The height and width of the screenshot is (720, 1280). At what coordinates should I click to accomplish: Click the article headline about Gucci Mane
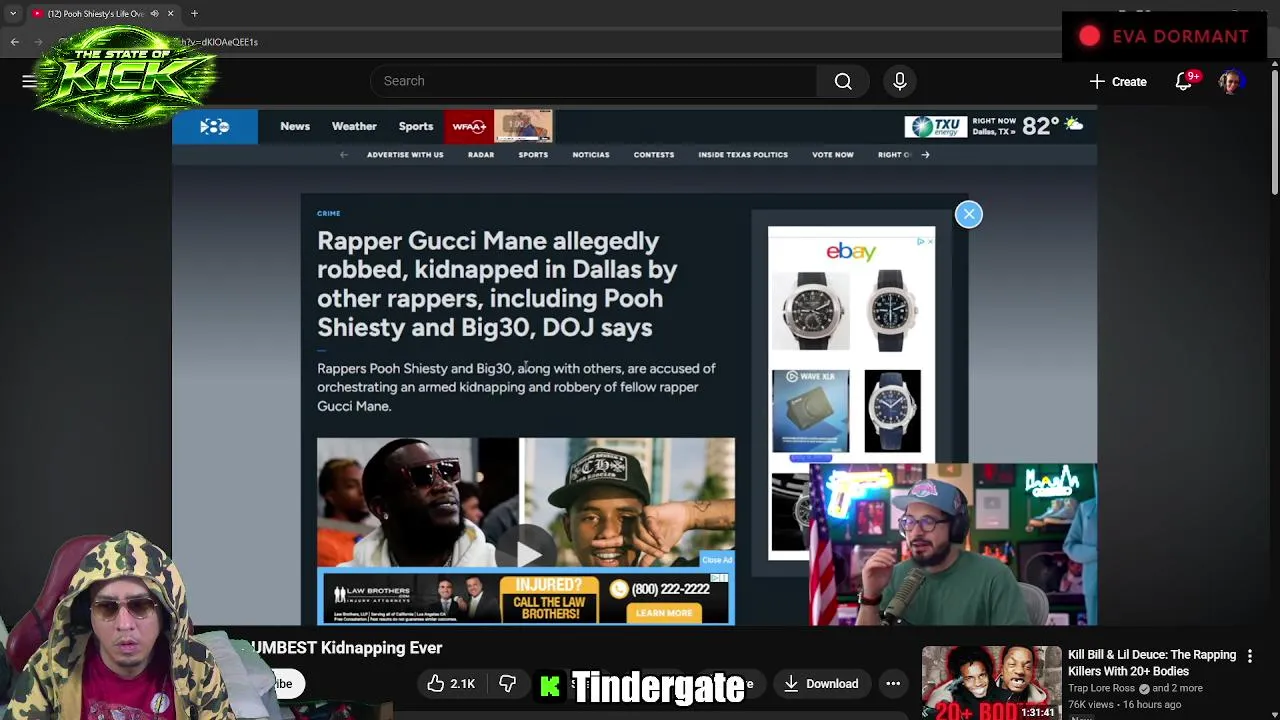coord(497,284)
